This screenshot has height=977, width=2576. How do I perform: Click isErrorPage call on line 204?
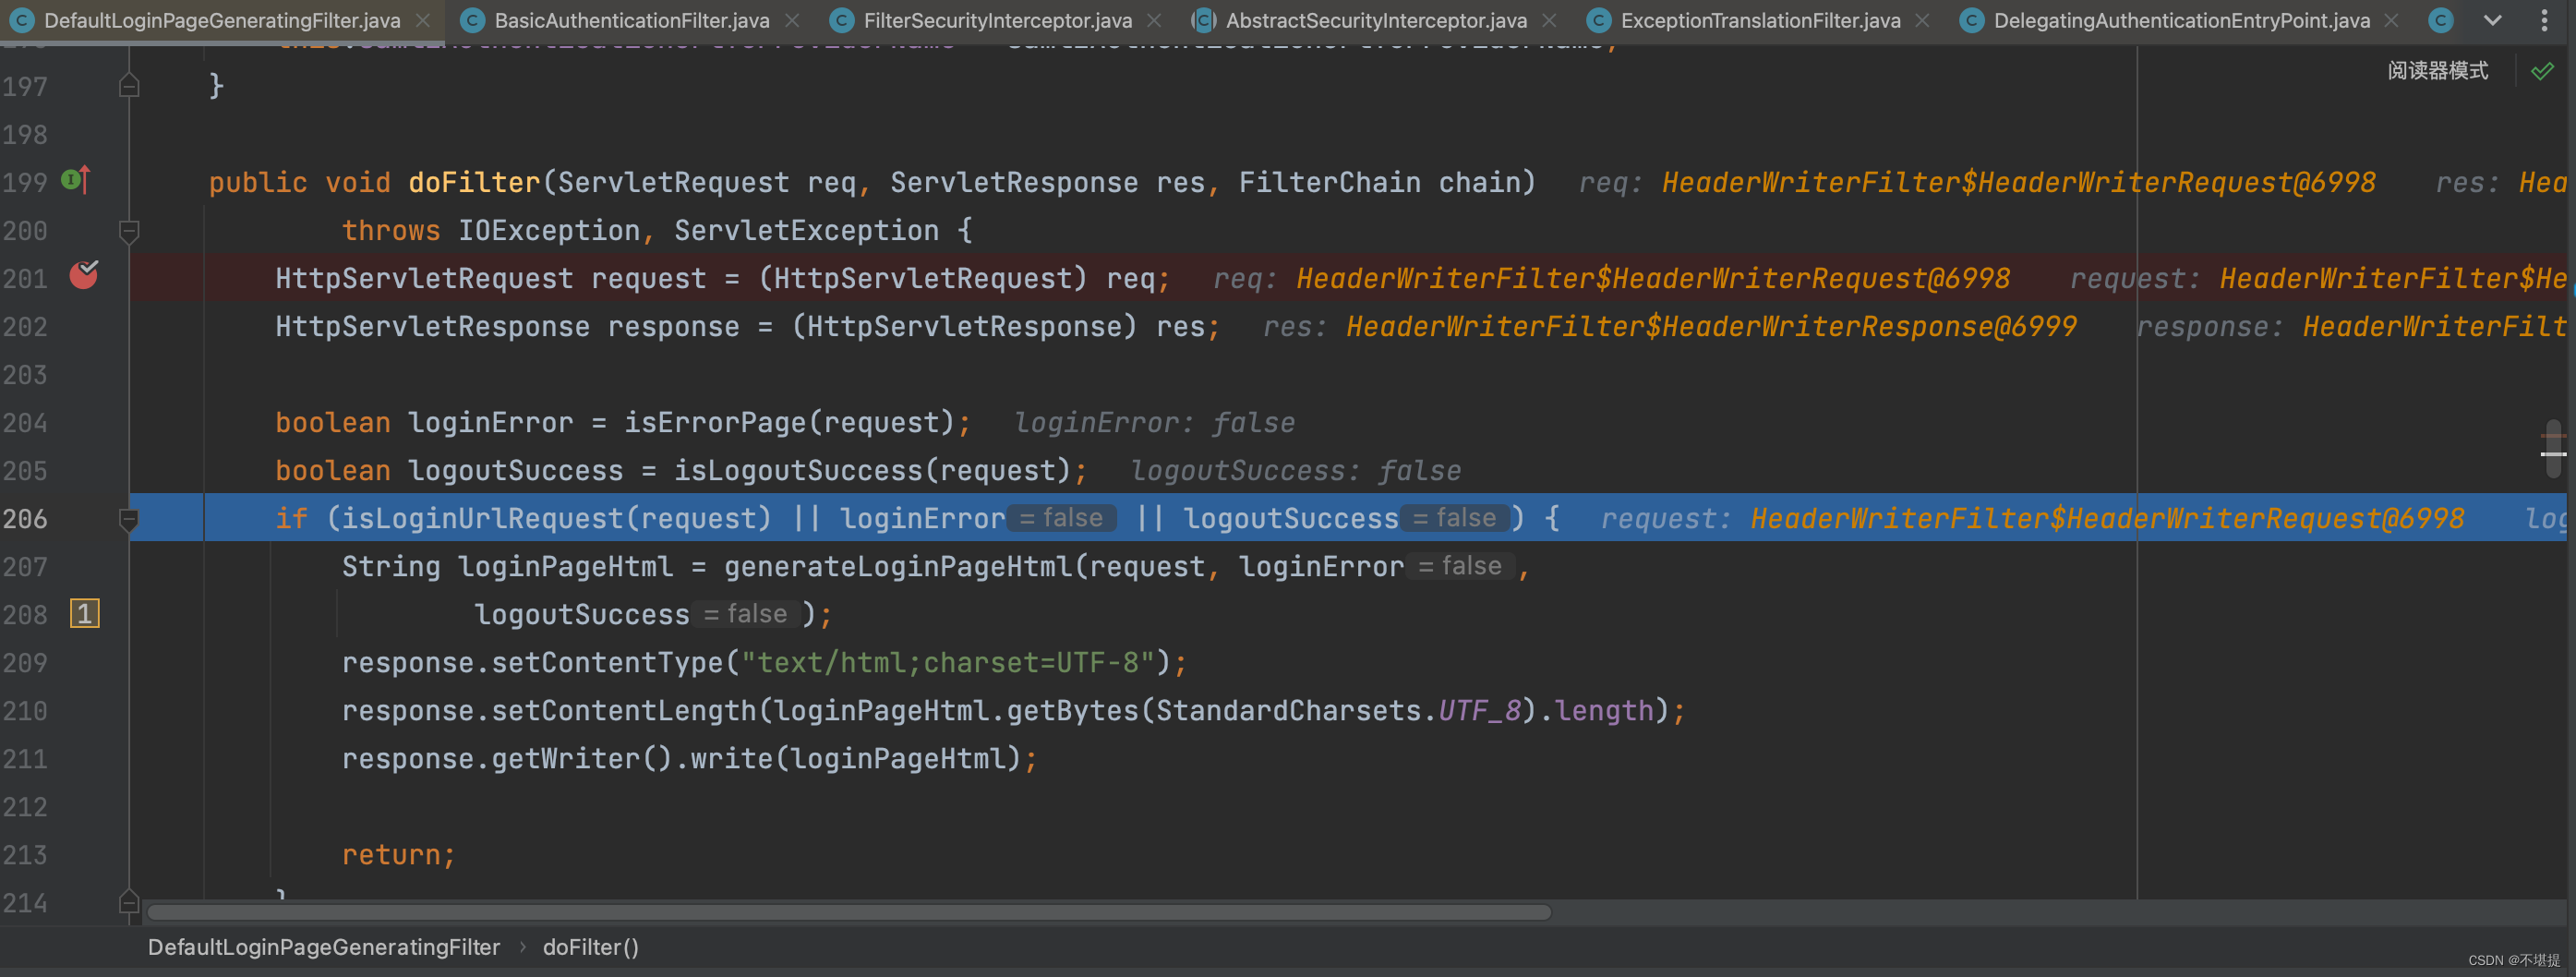click(715, 422)
